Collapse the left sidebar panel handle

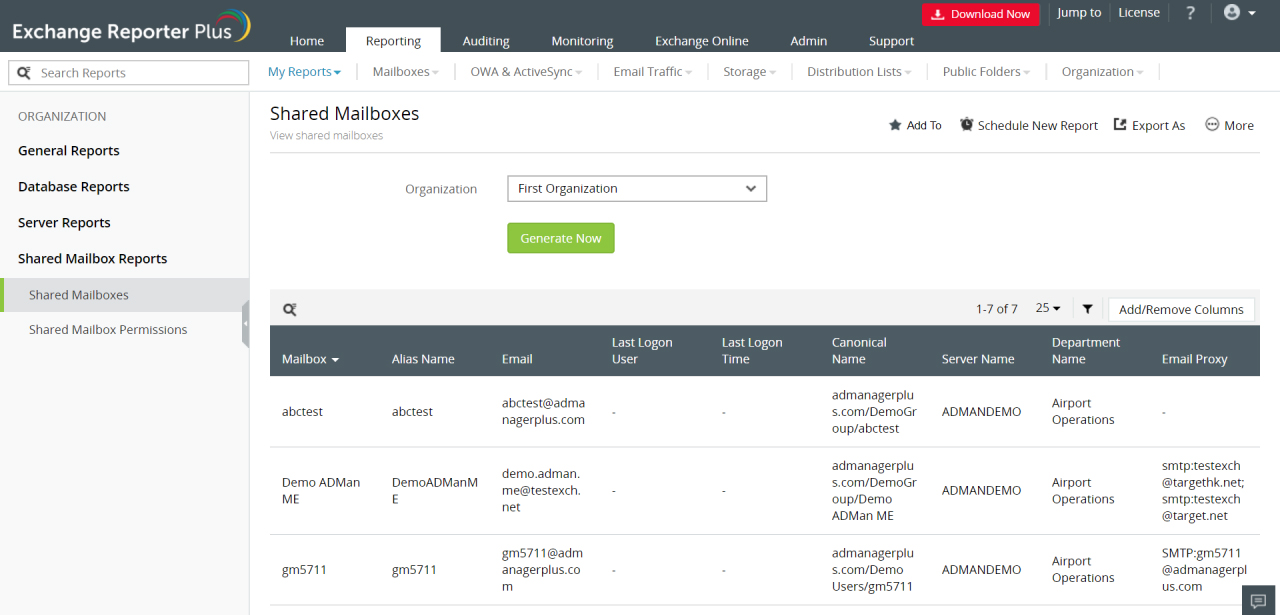245,324
